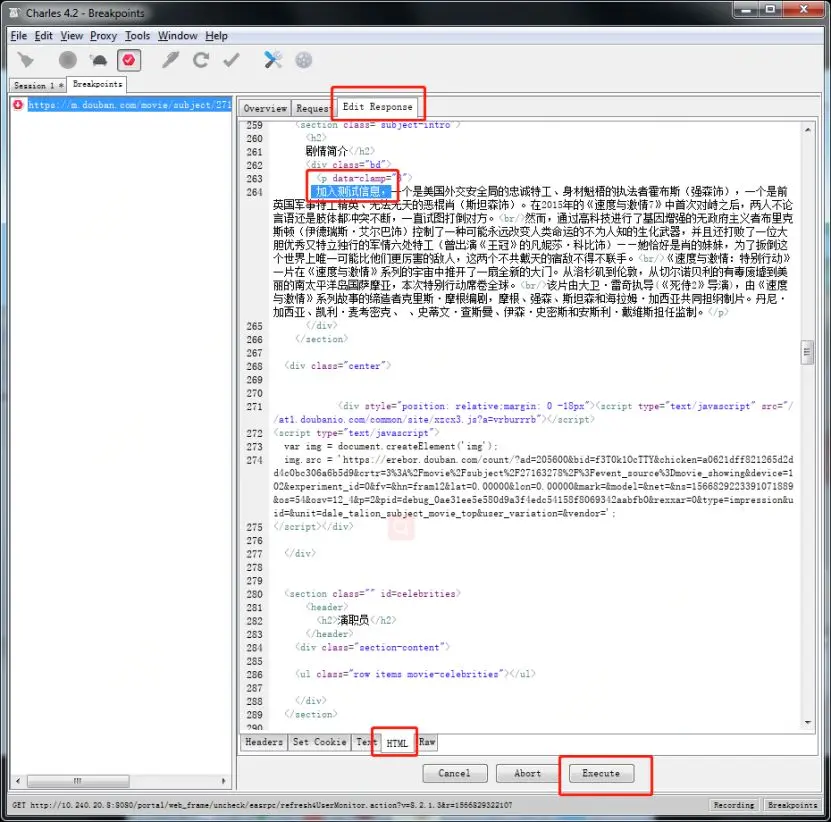Open the Help menu
Viewport: 831px width, 822px height.
click(216, 36)
